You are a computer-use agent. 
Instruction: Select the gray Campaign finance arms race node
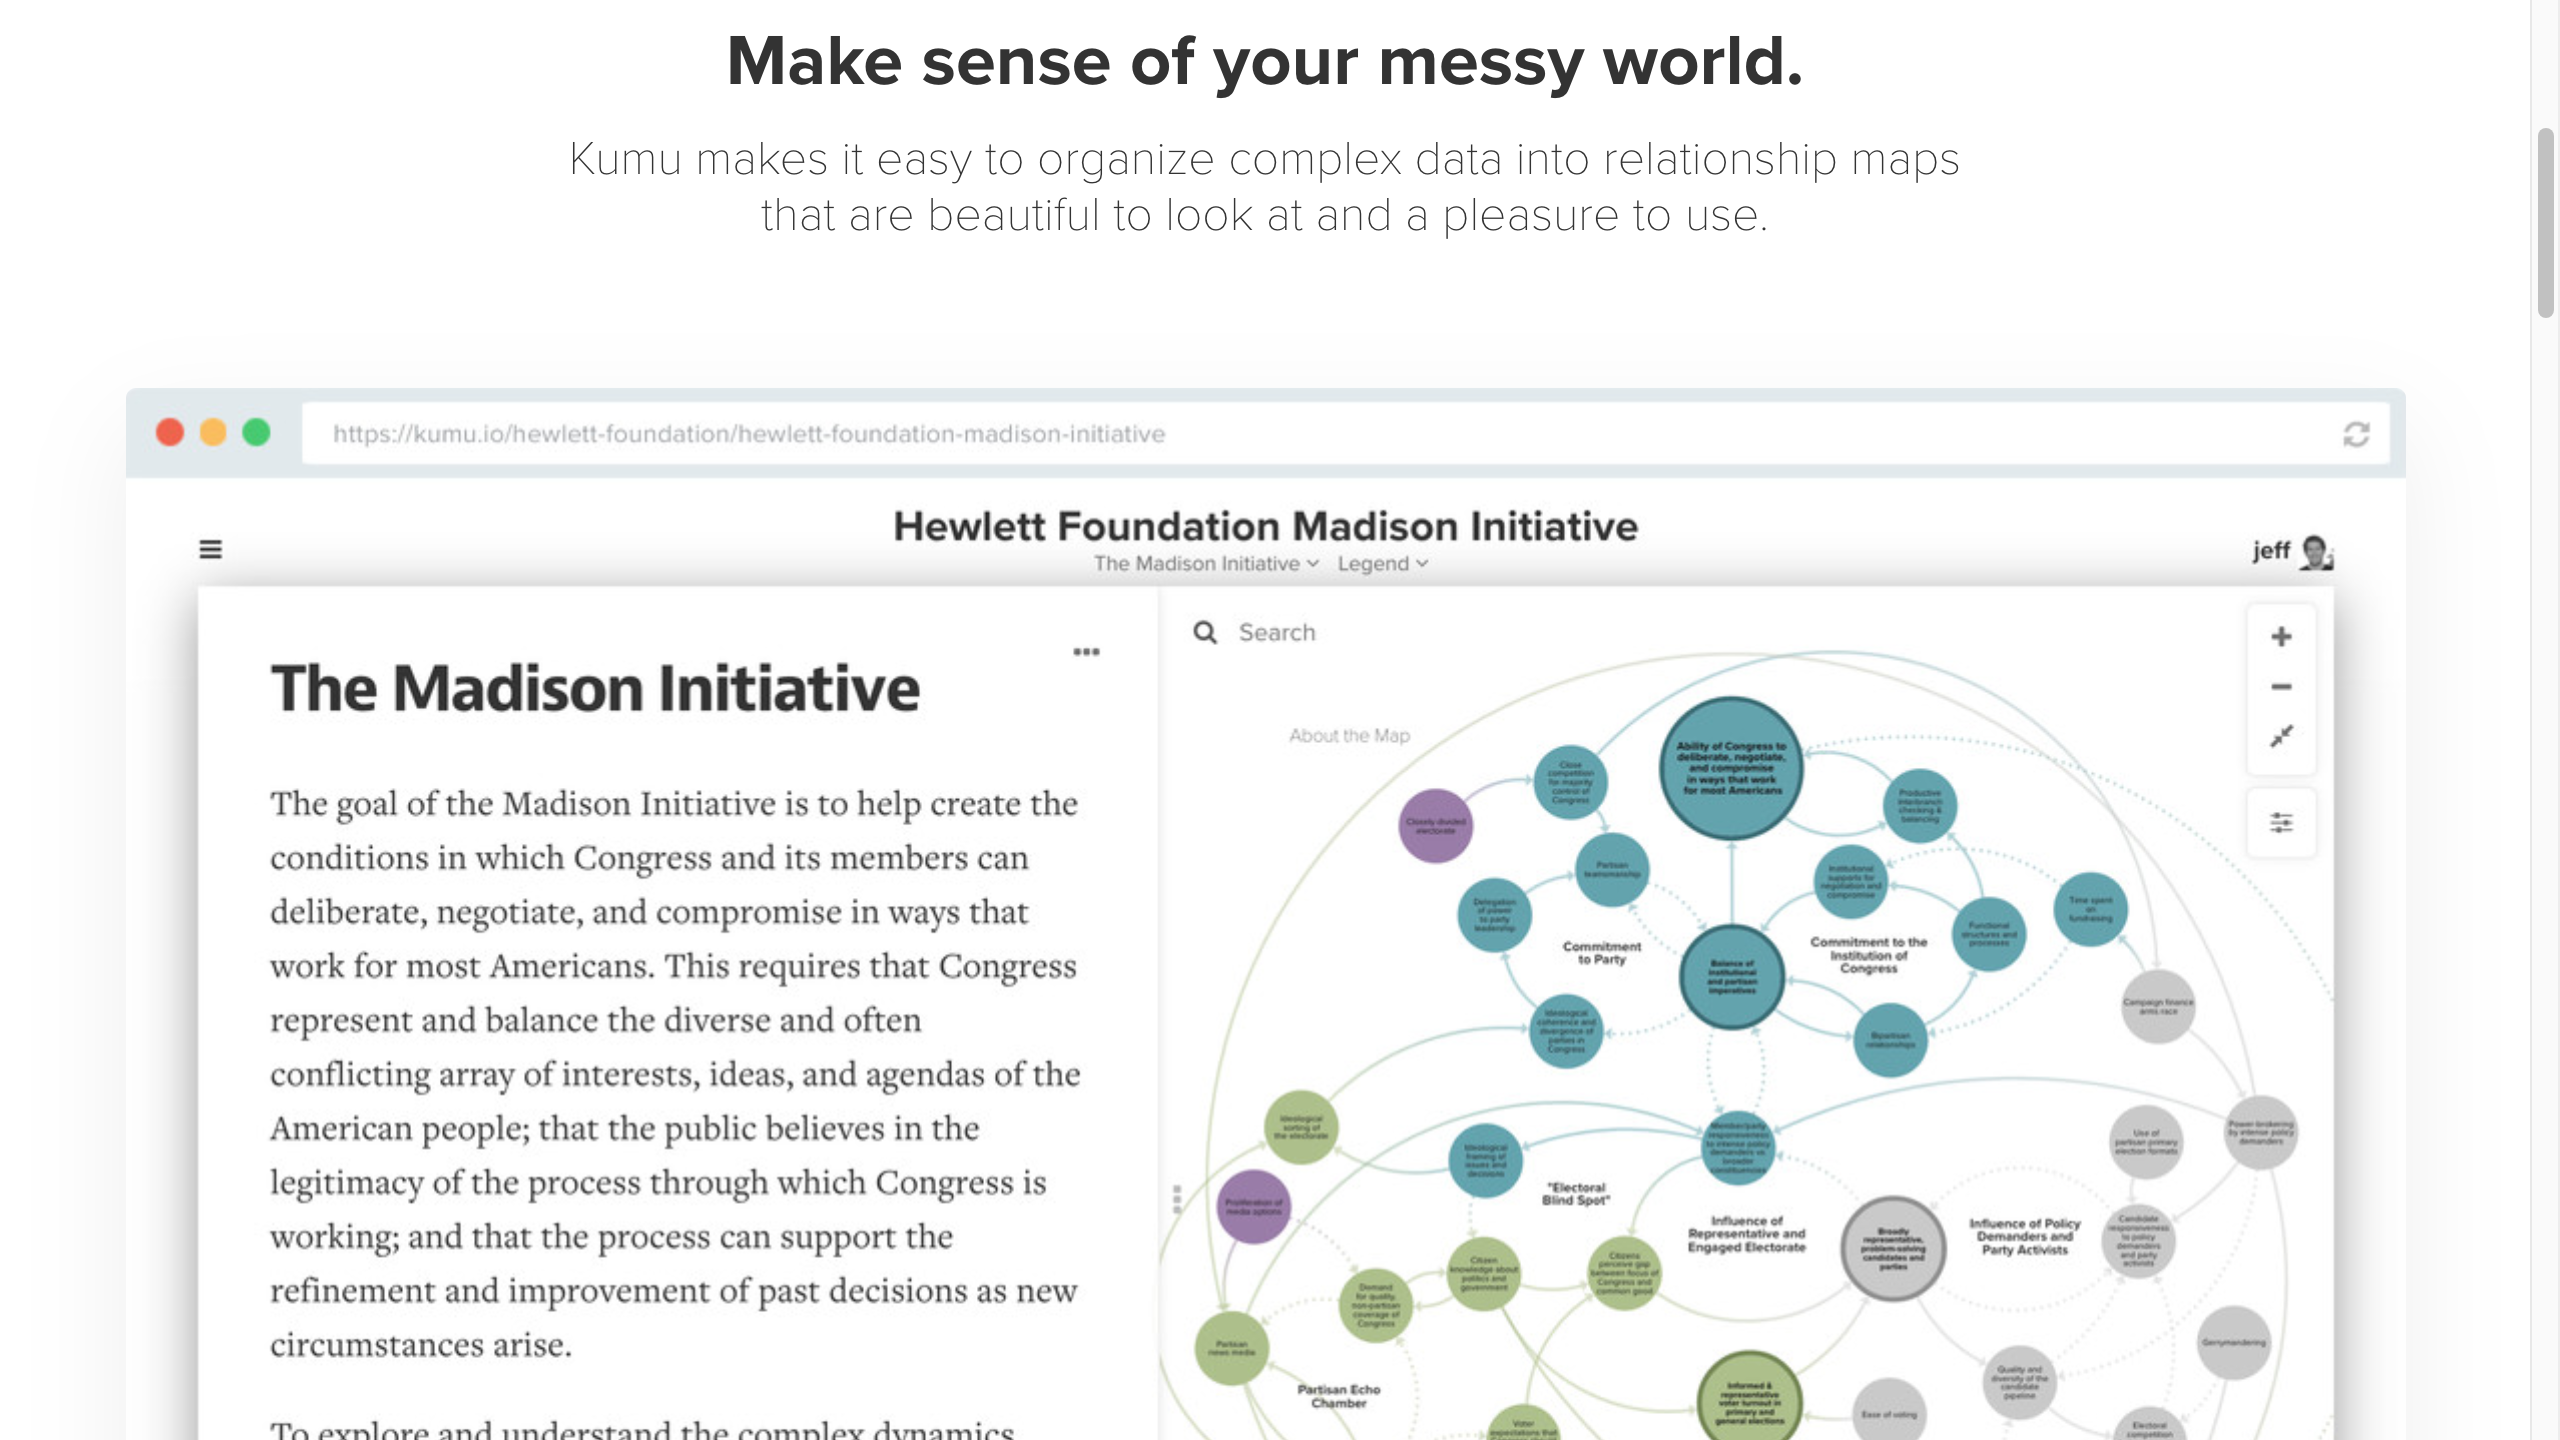(2158, 1006)
